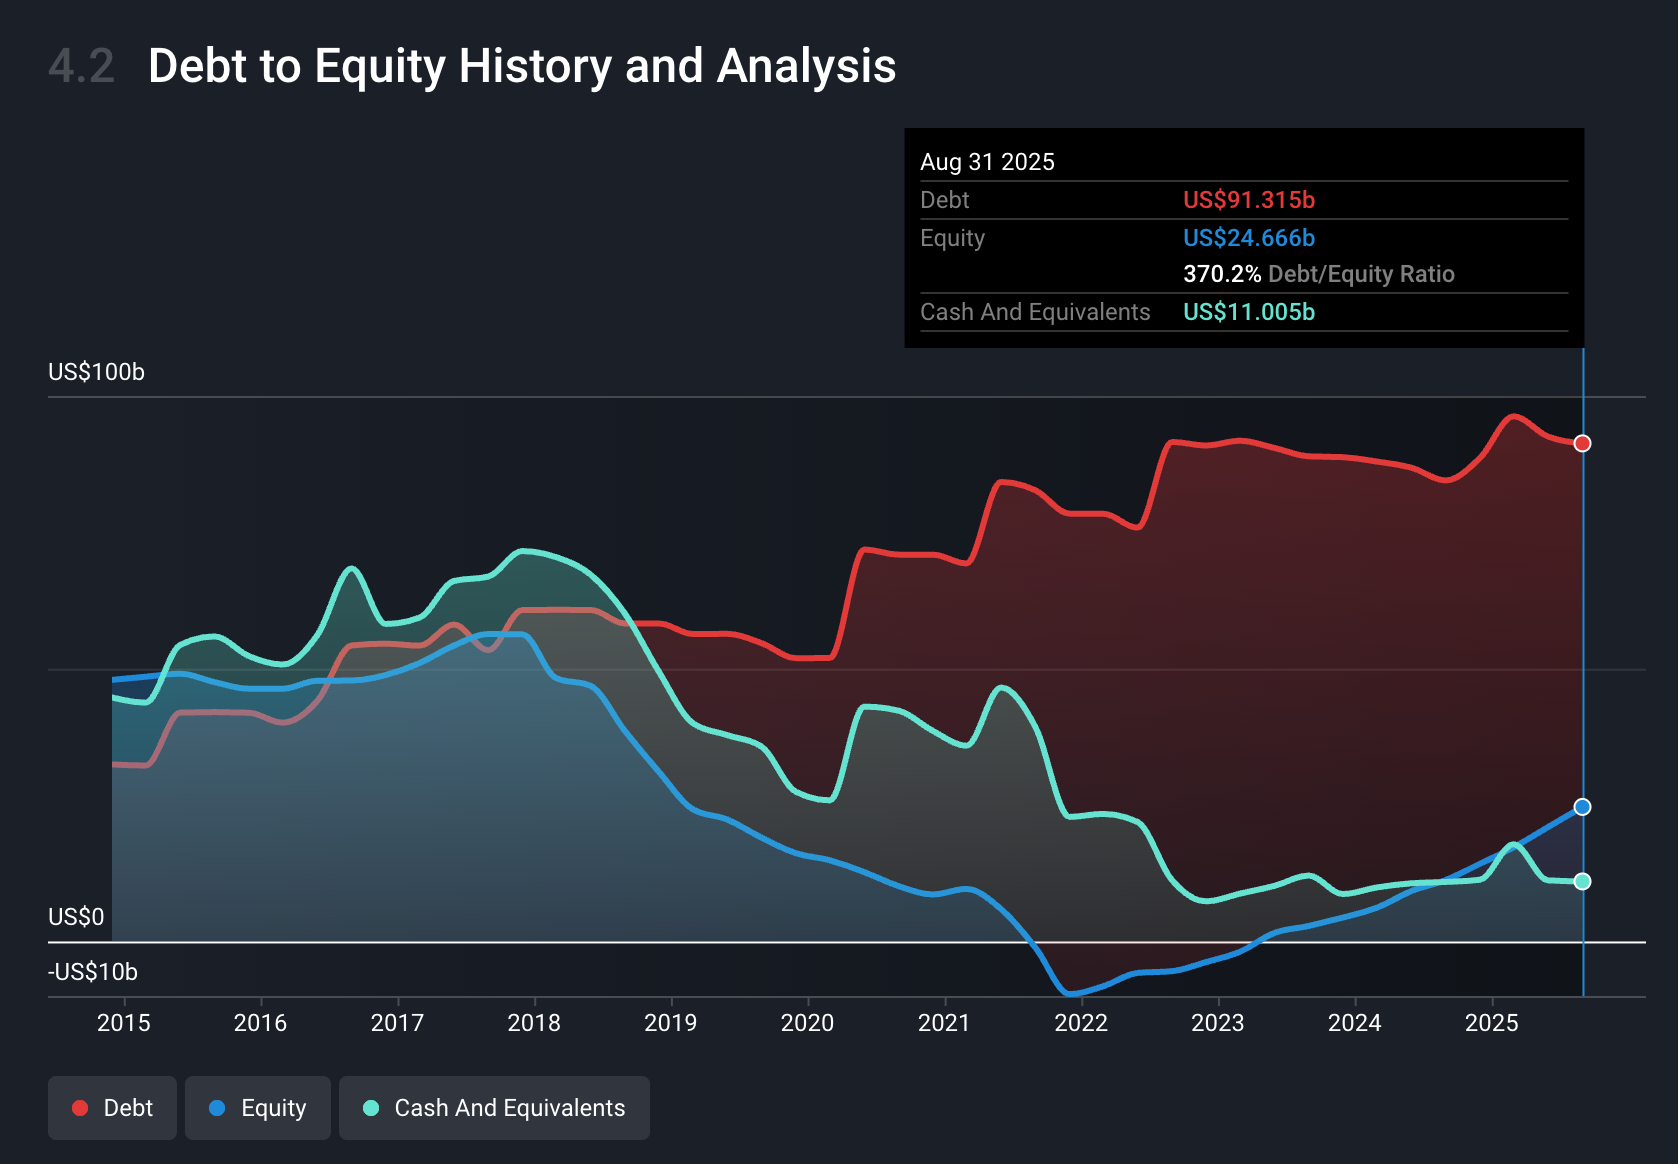
Task: Click the US$91.315b debt value in tooltip
Action: [x=1249, y=200]
